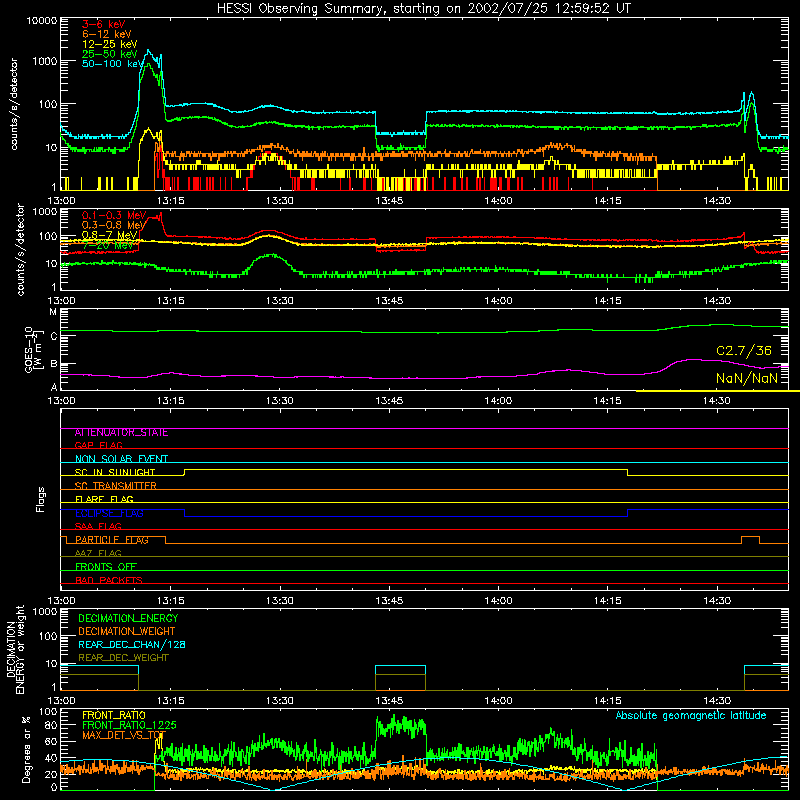
Task: Click the 'FRONTS_OFF' flag label
Action: (106, 567)
